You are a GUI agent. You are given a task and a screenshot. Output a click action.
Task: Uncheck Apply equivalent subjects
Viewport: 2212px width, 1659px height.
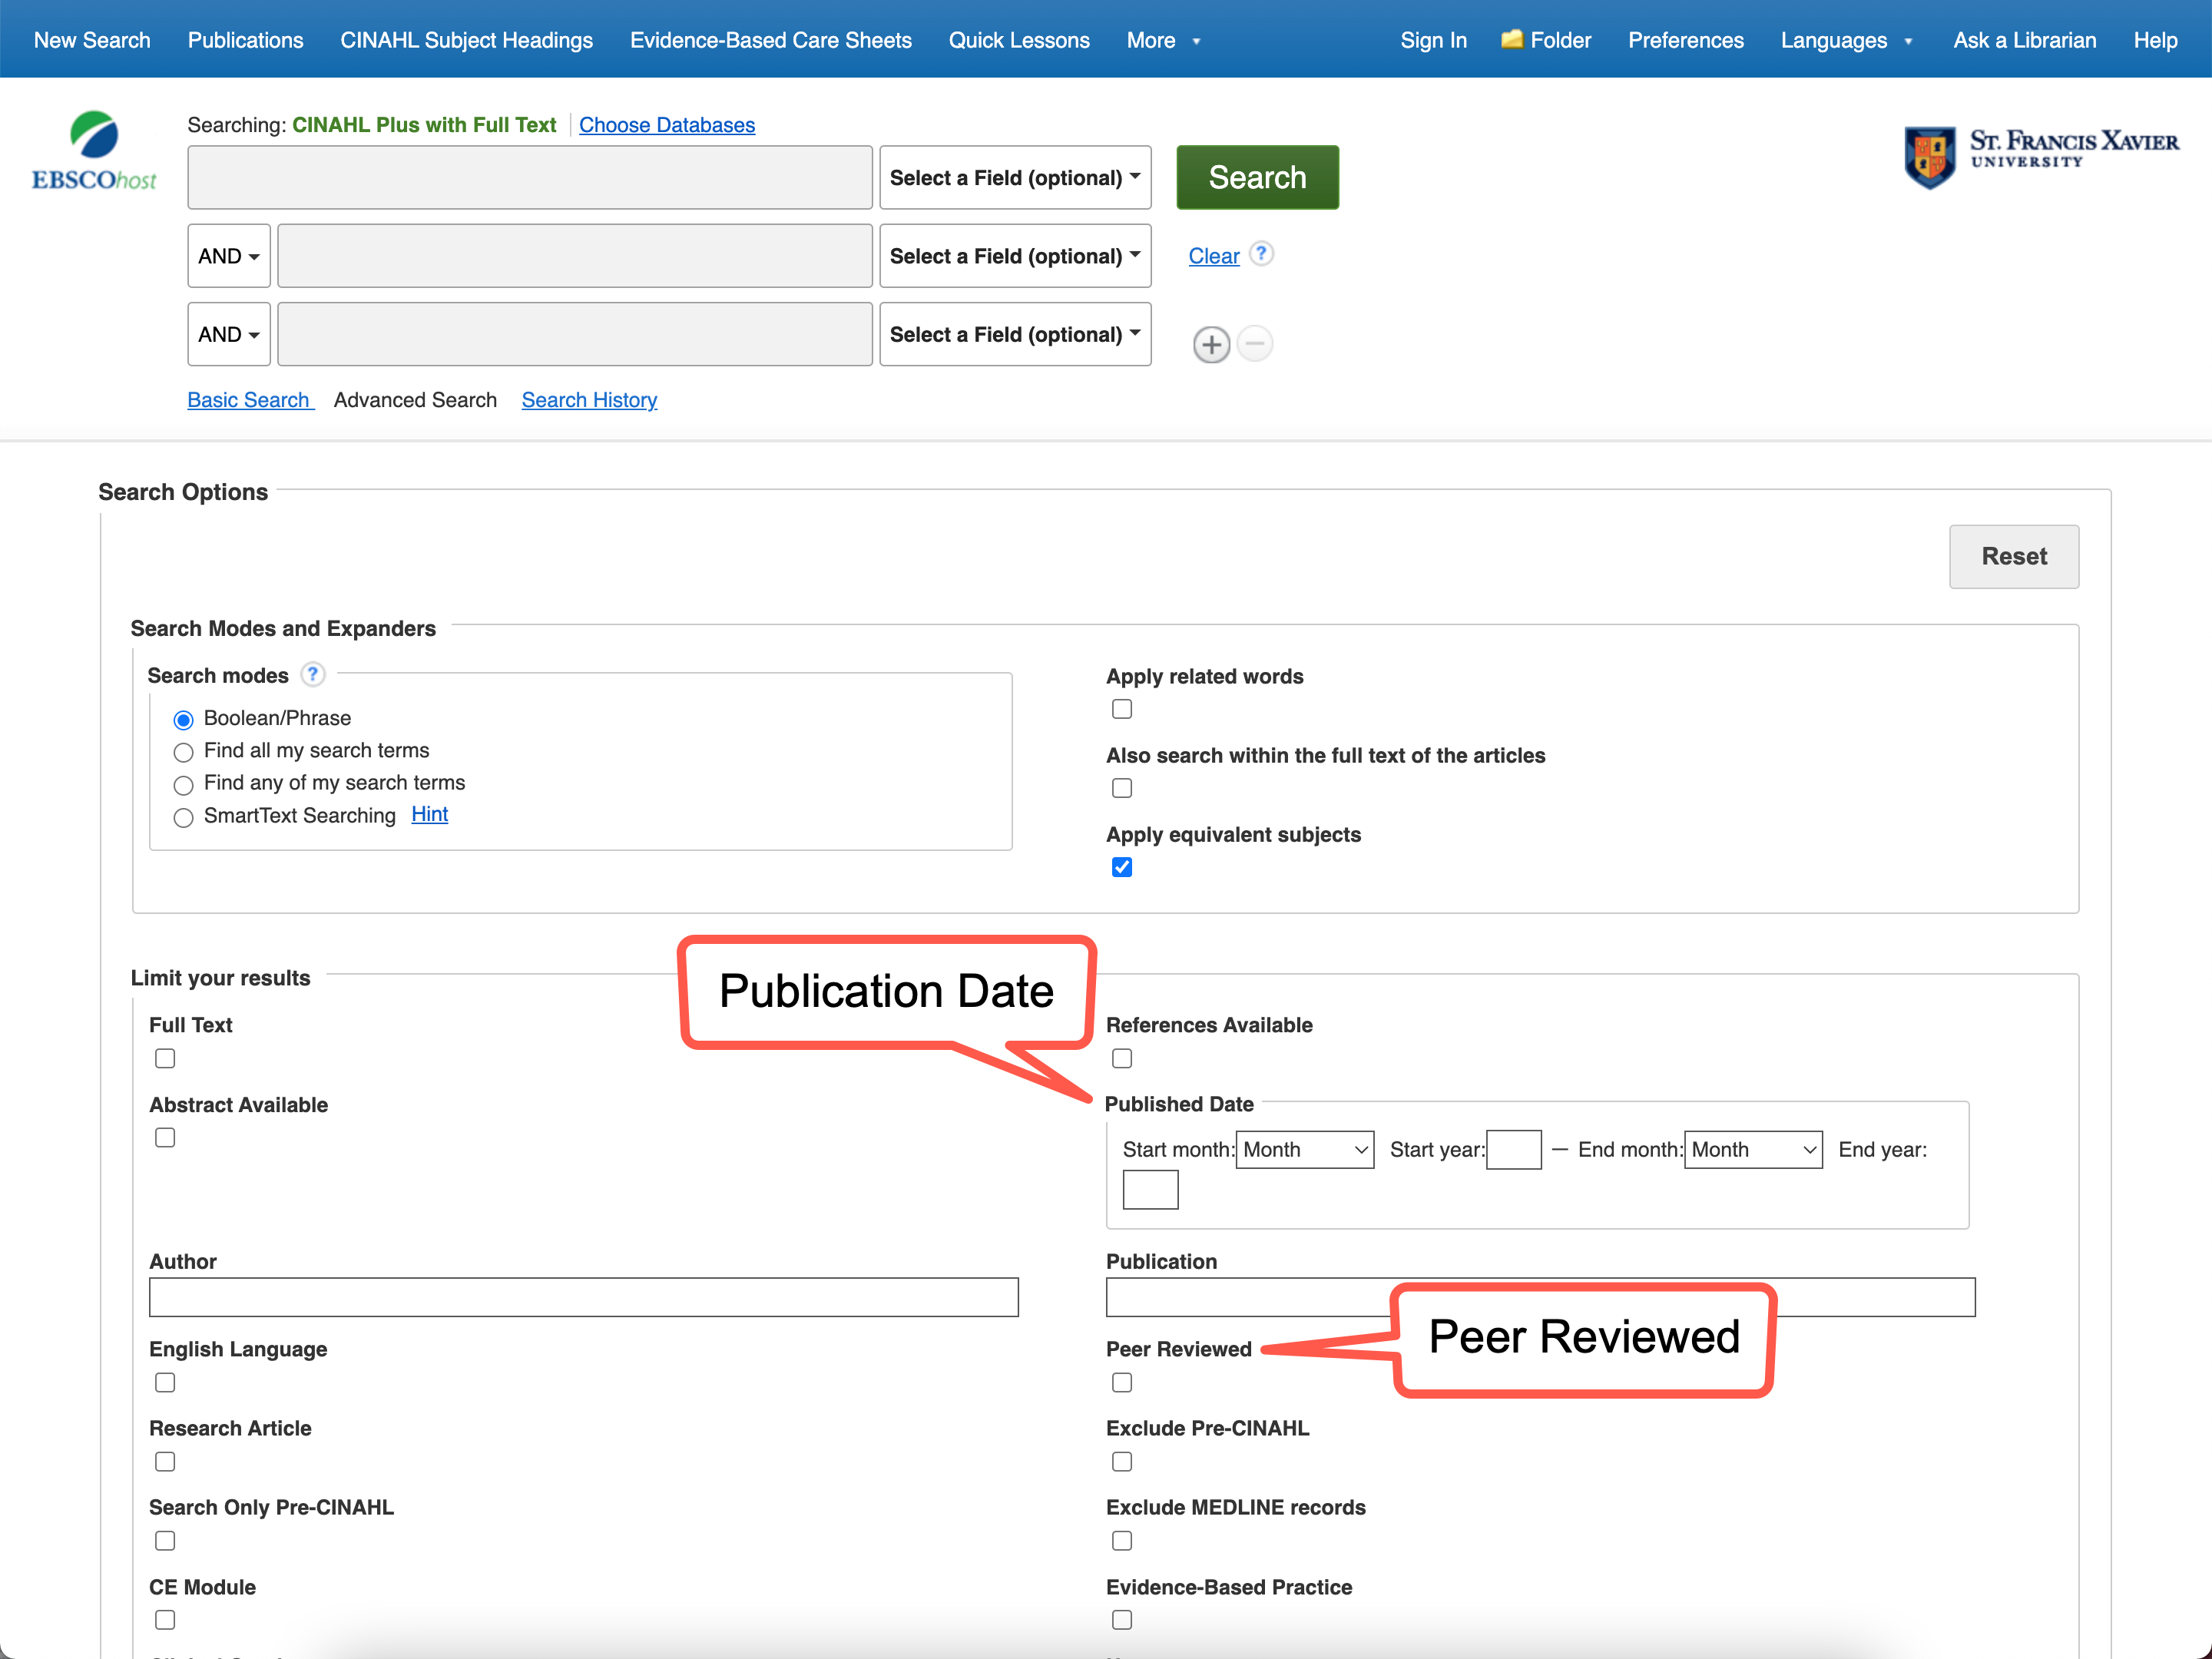[x=1122, y=867]
